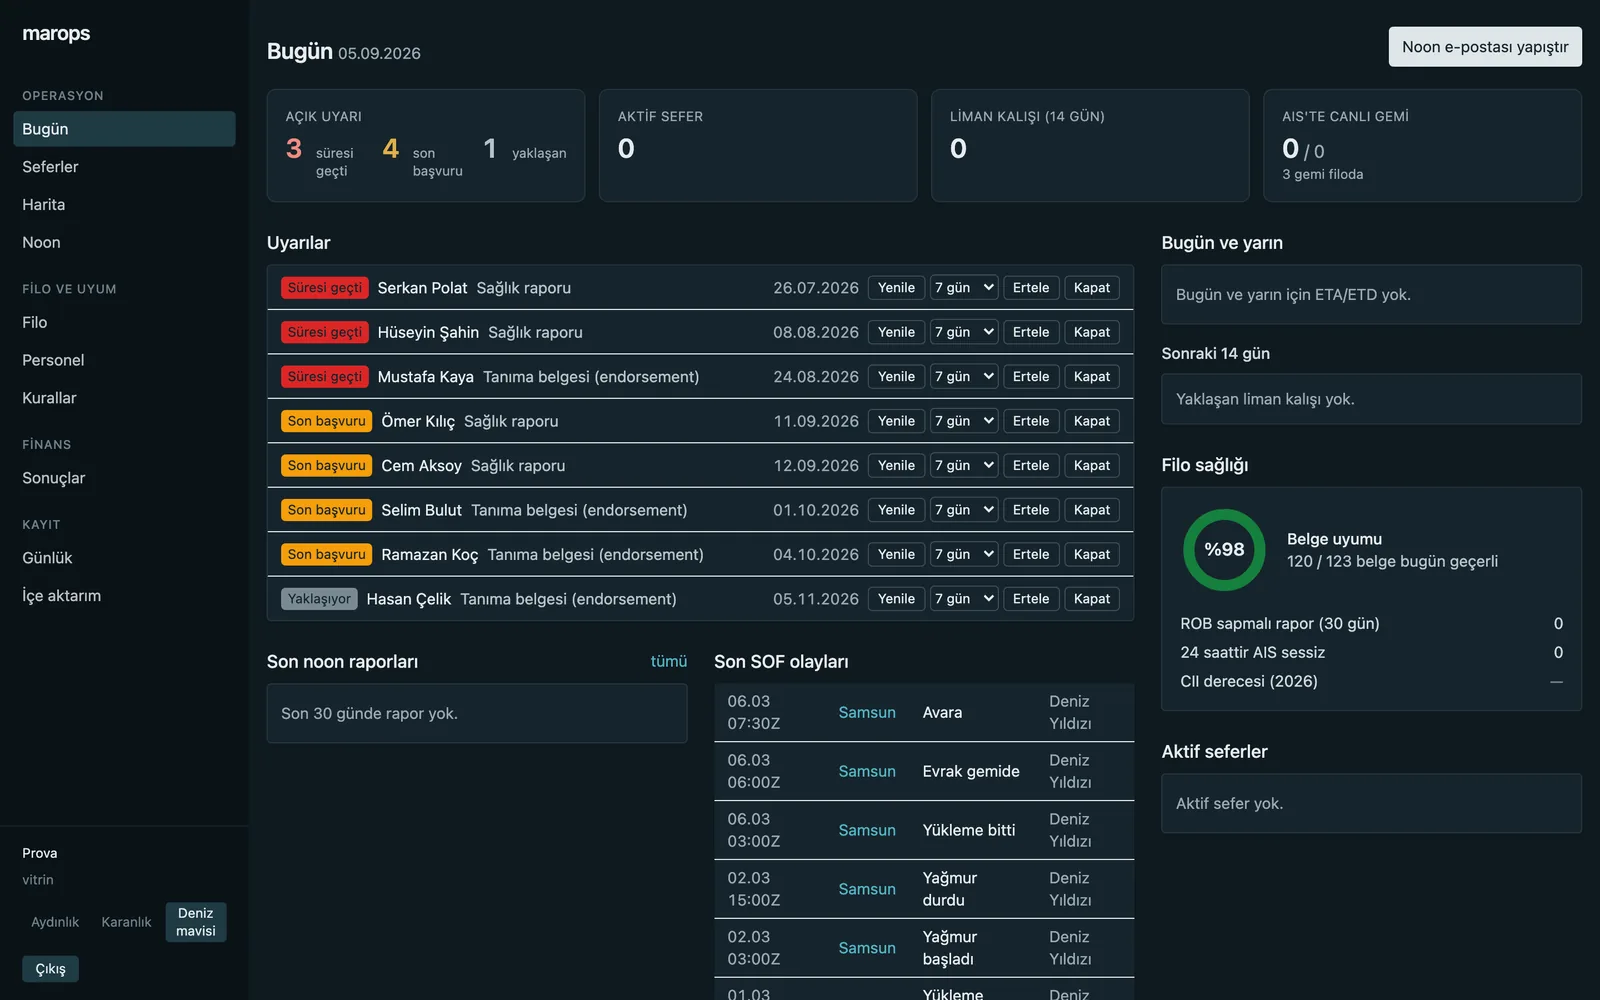Click the Açık uyarı card

[426, 146]
